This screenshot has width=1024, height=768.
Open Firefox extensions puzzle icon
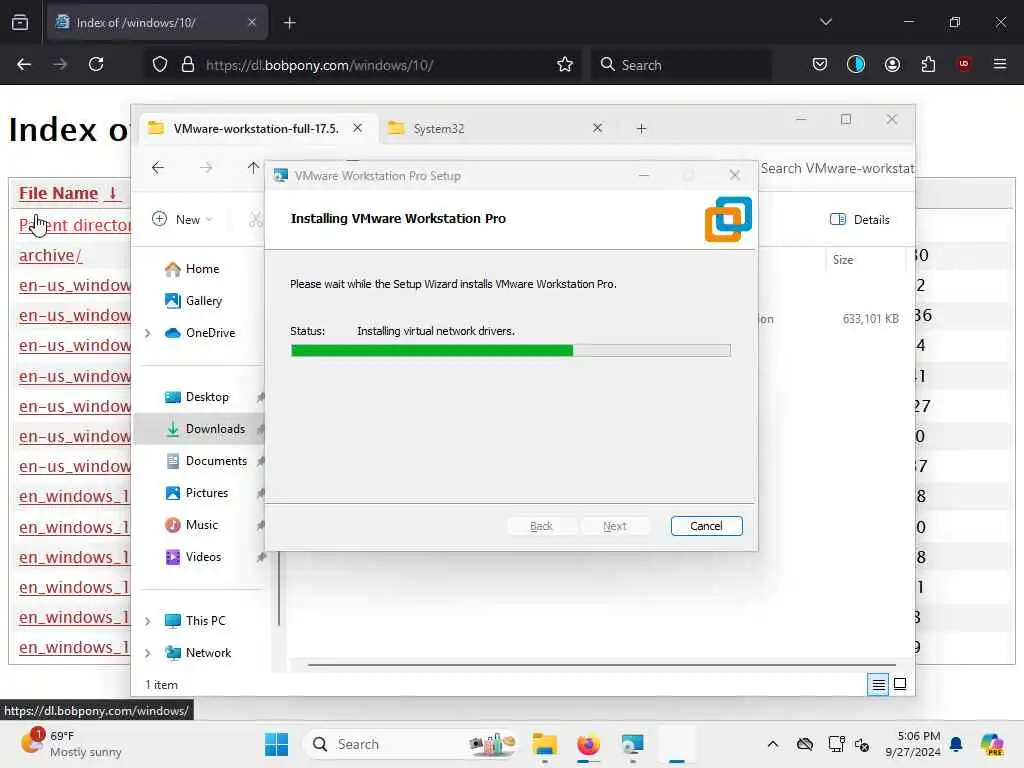pyautogui.click(x=928, y=64)
